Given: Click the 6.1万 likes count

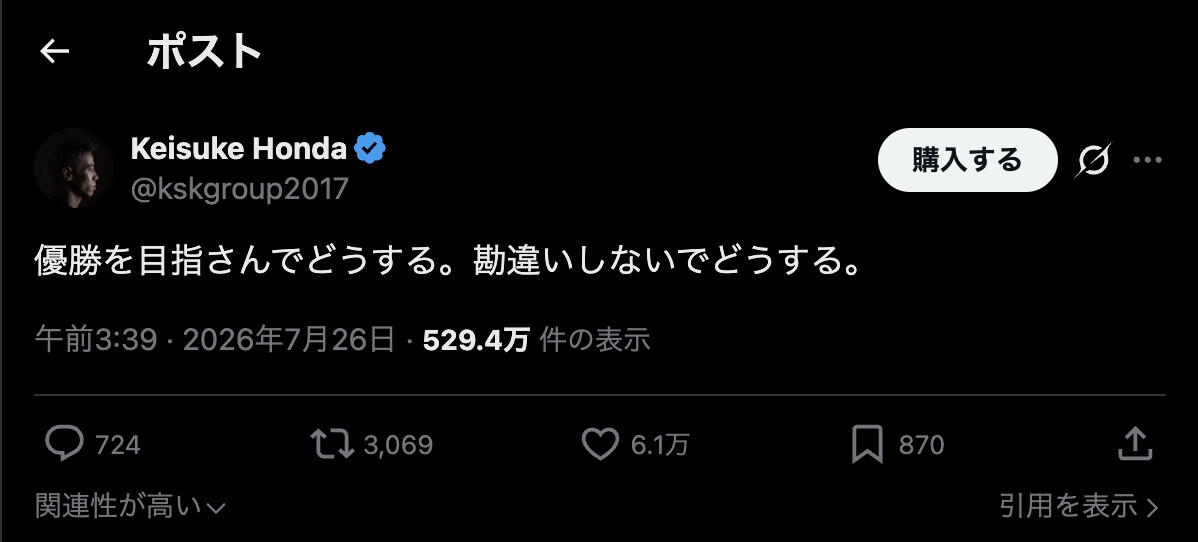Looking at the screenshot, I should 660,445.
